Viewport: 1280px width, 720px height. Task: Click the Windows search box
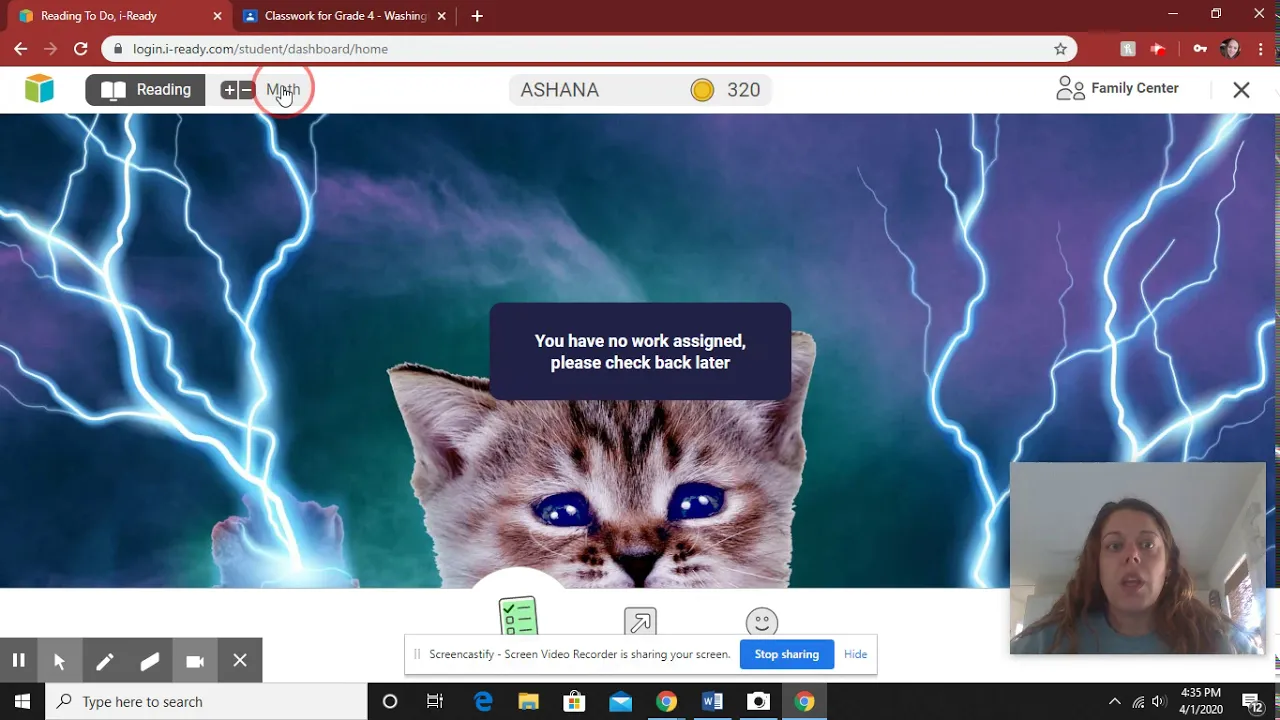pyautogui.click(x=207, y=701)
